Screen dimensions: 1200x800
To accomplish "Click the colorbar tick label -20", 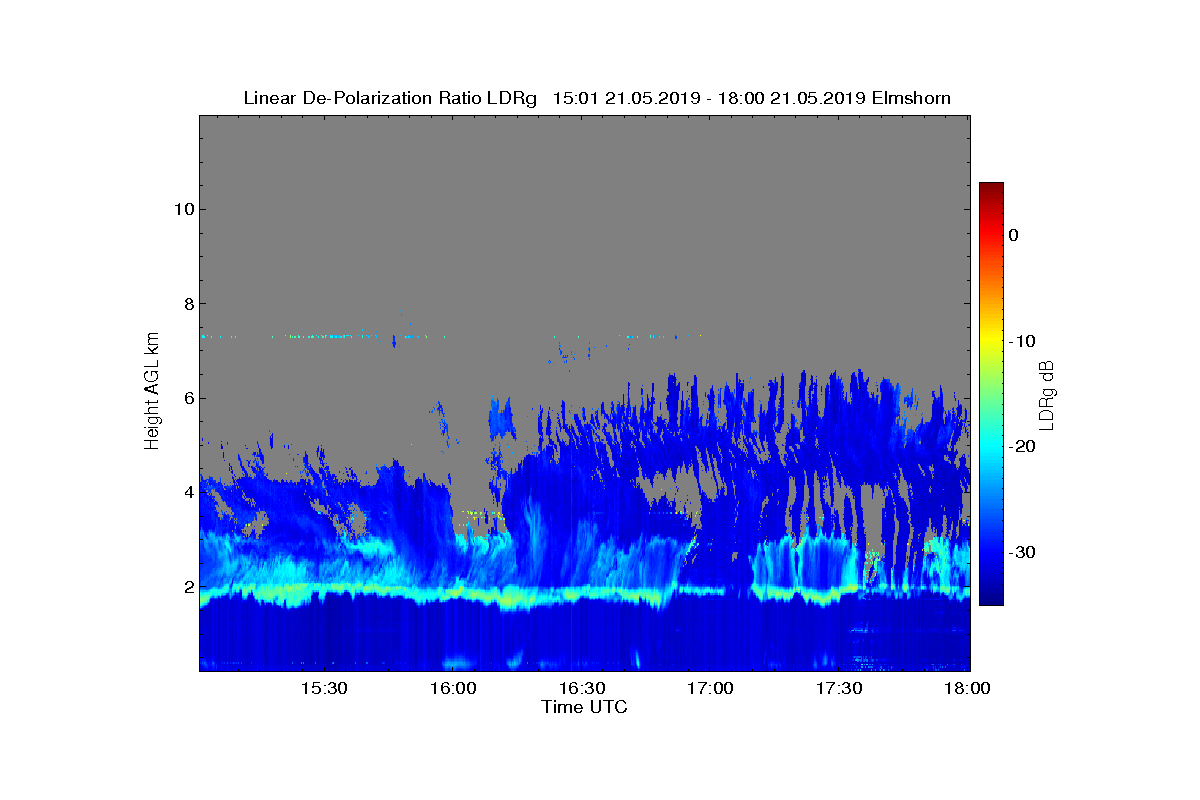I will point(1021,447).
